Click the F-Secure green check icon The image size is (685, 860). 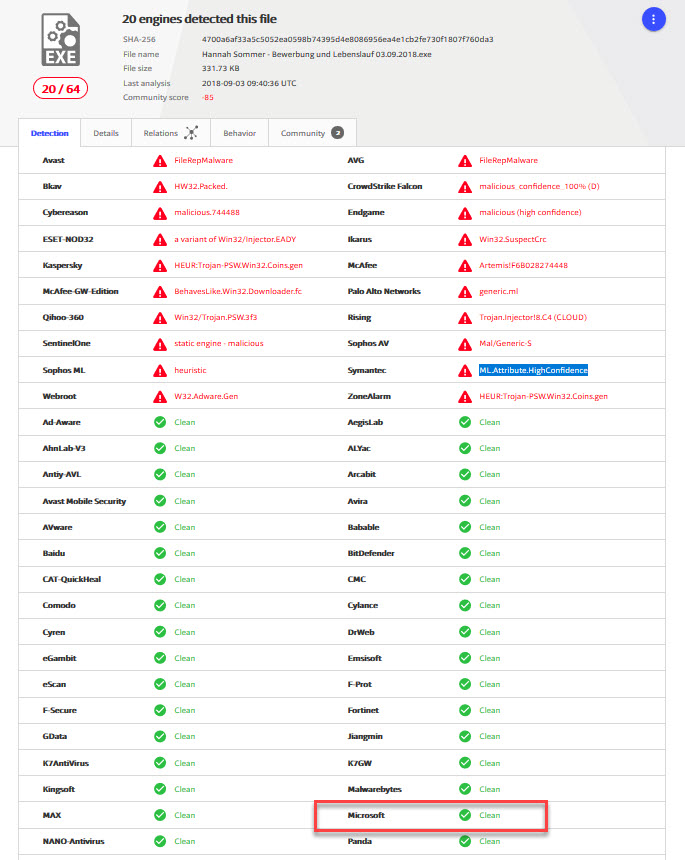tap(160, 710)
